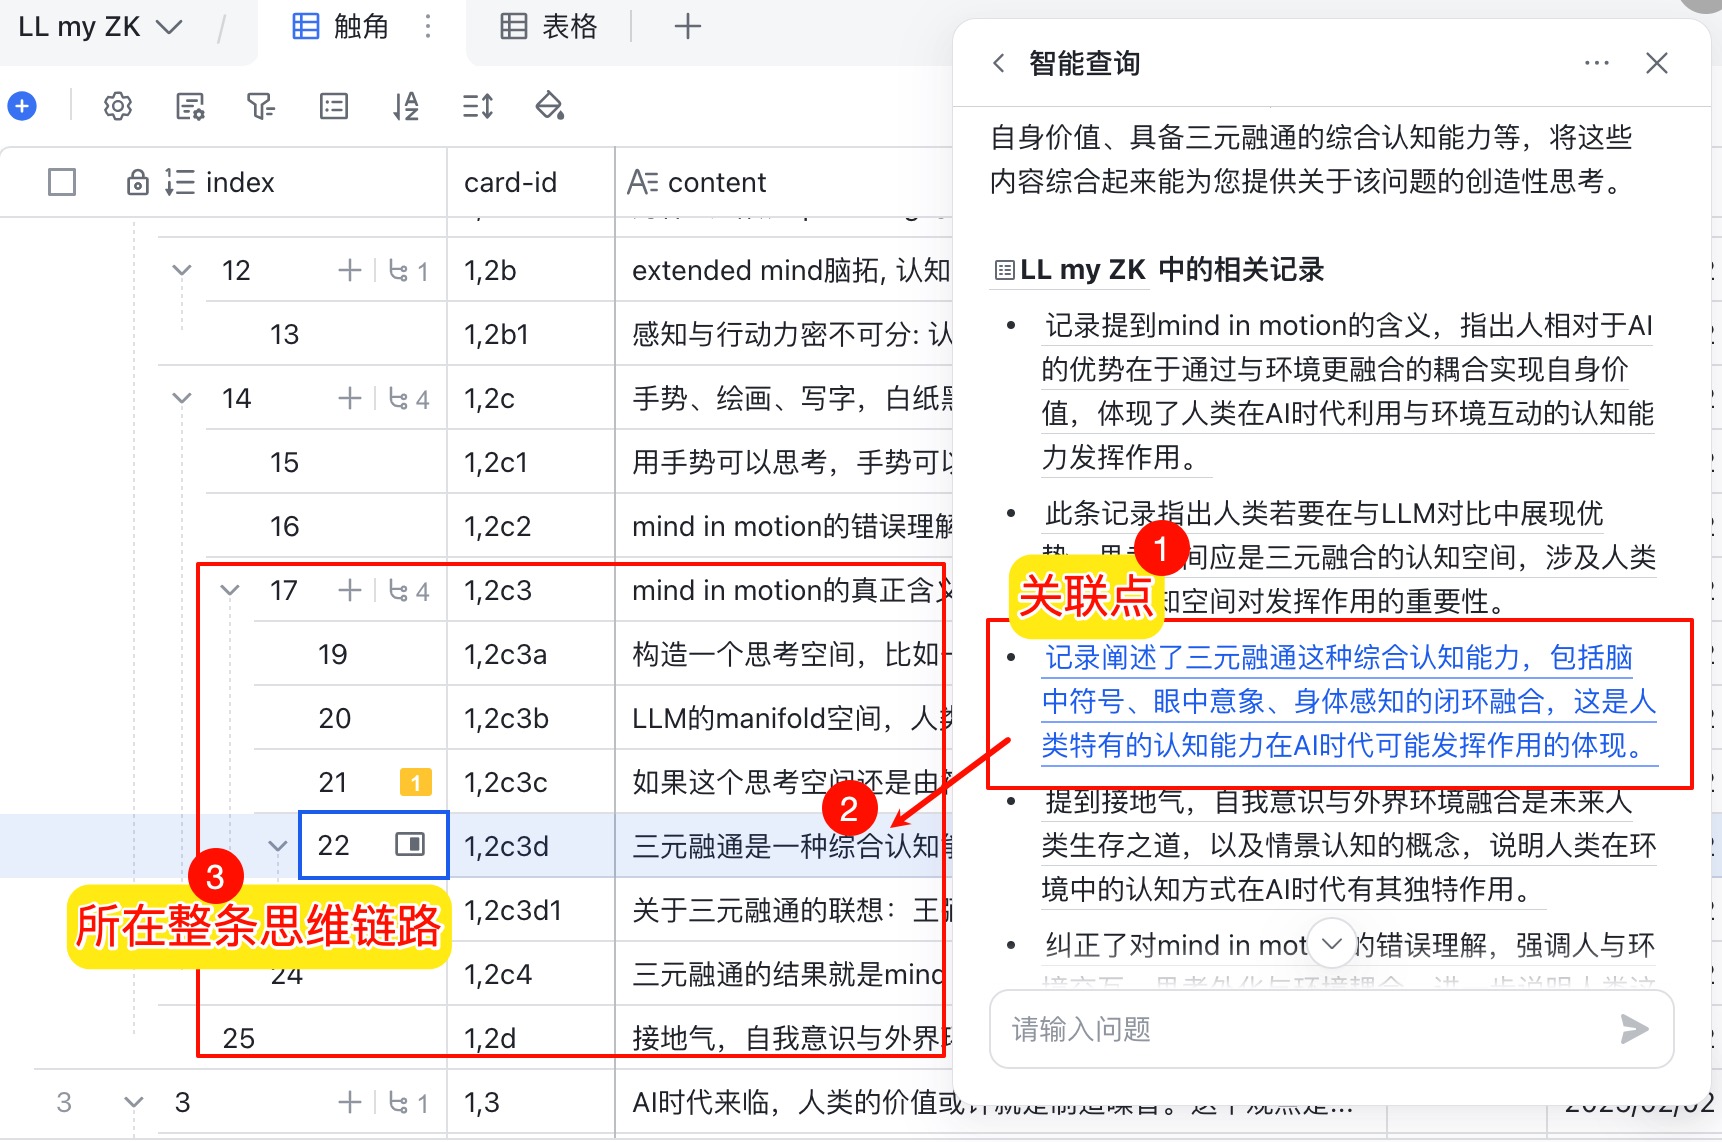Switch to the 表格 view tab
1722x1142 pixels.
point(548,26)
